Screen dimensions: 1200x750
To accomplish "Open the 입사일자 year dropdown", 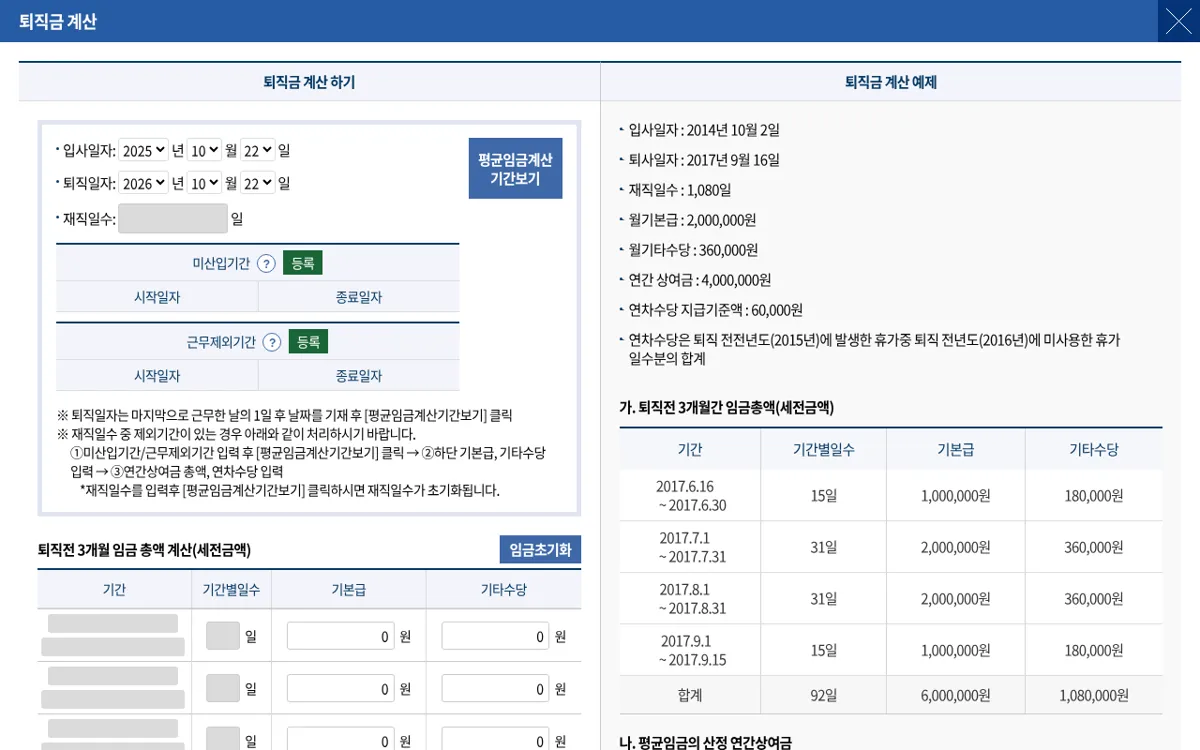I will tap(144, 150).
